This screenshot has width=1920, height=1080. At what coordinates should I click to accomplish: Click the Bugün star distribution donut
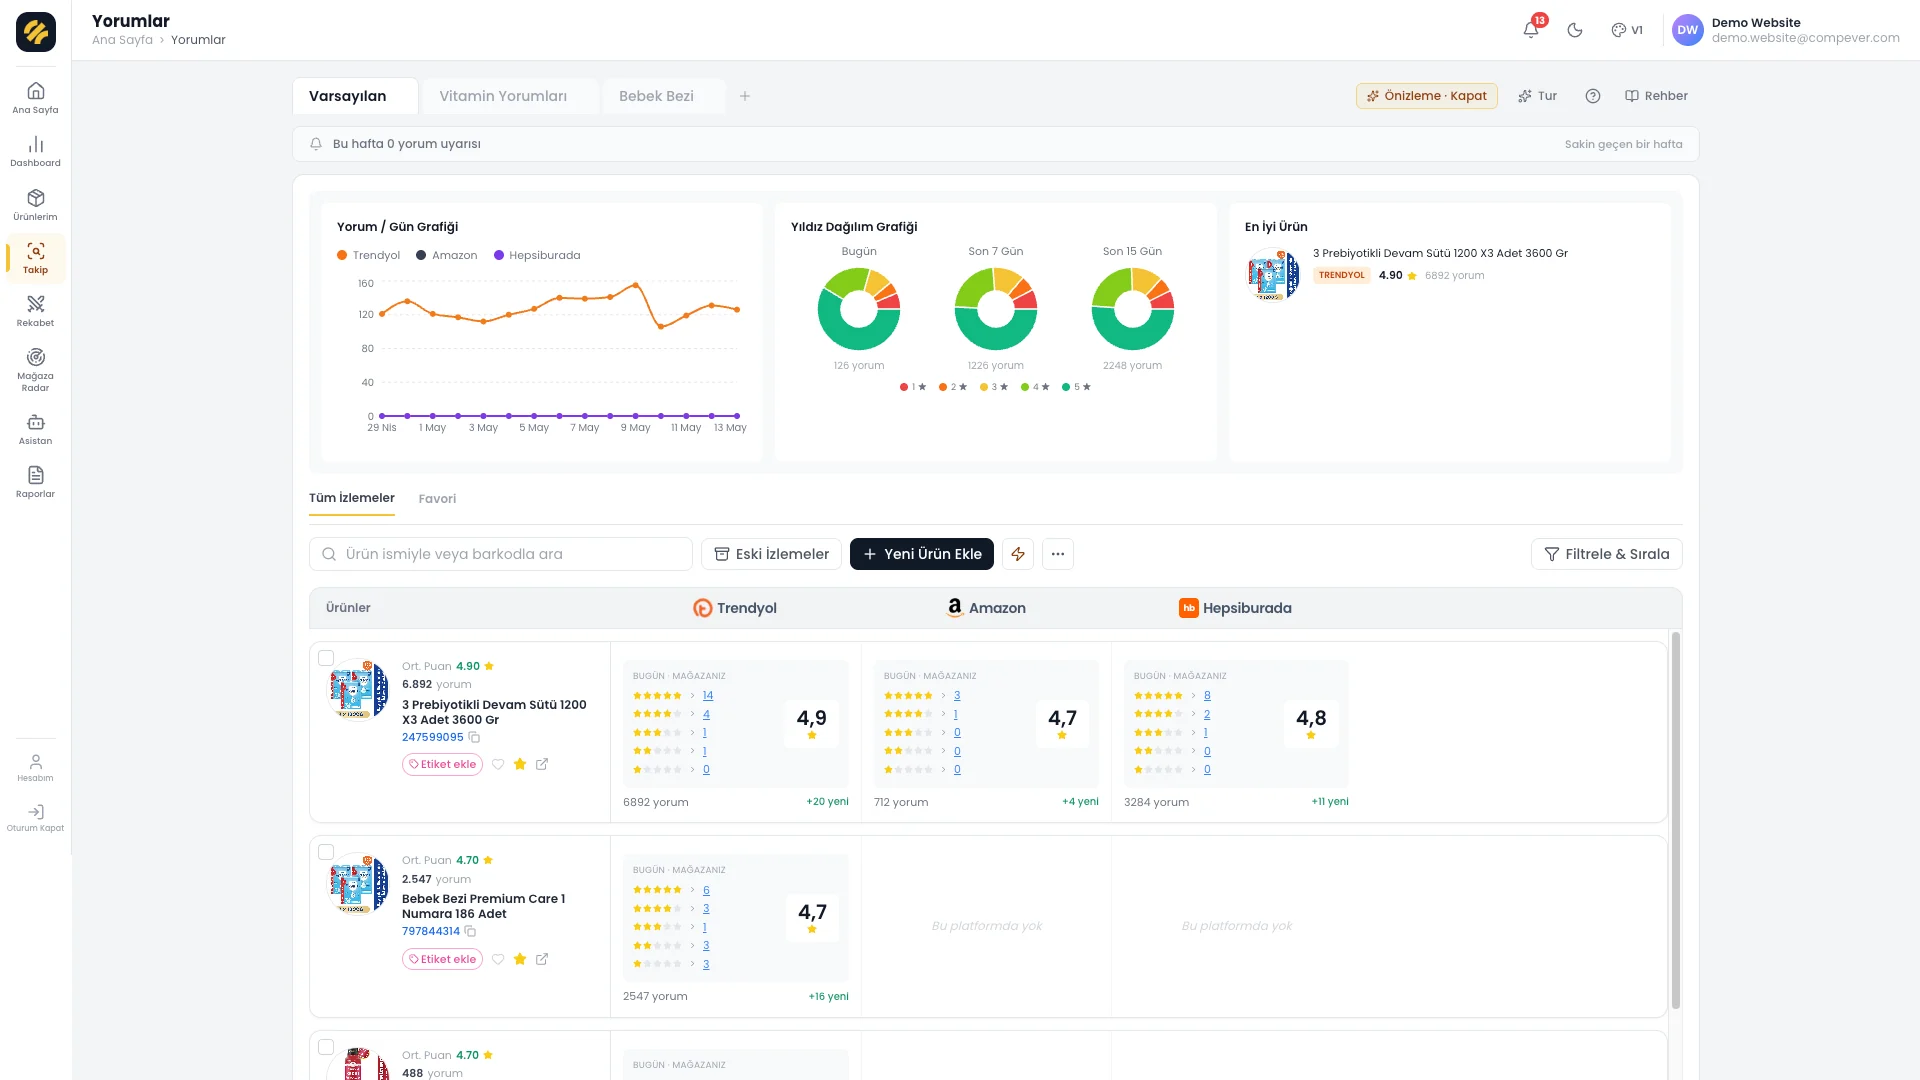pyautogui.click(x=859, y=309)
